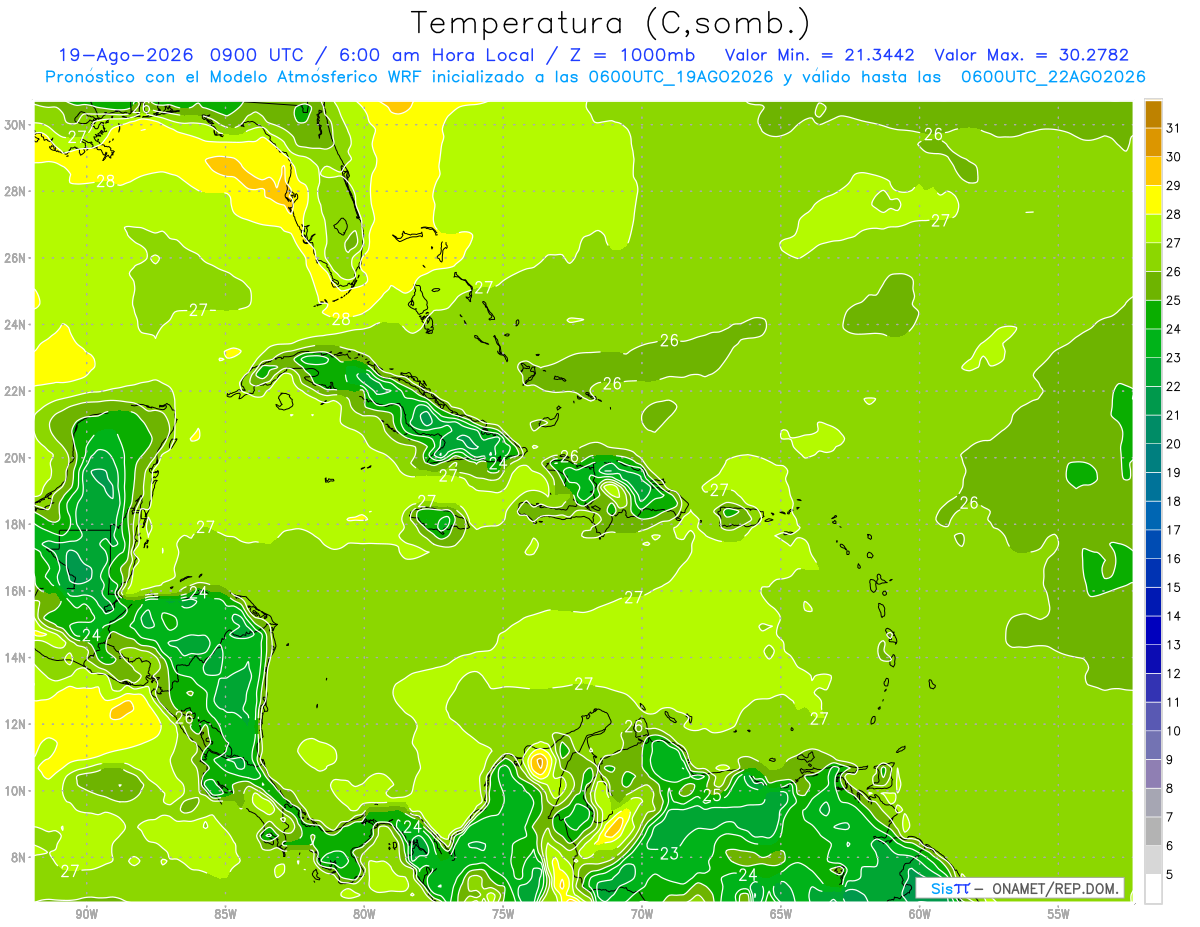Click the 12N latitude axis label
Viewport: 1200px width, 927px height.
click(x=17, y=724)
